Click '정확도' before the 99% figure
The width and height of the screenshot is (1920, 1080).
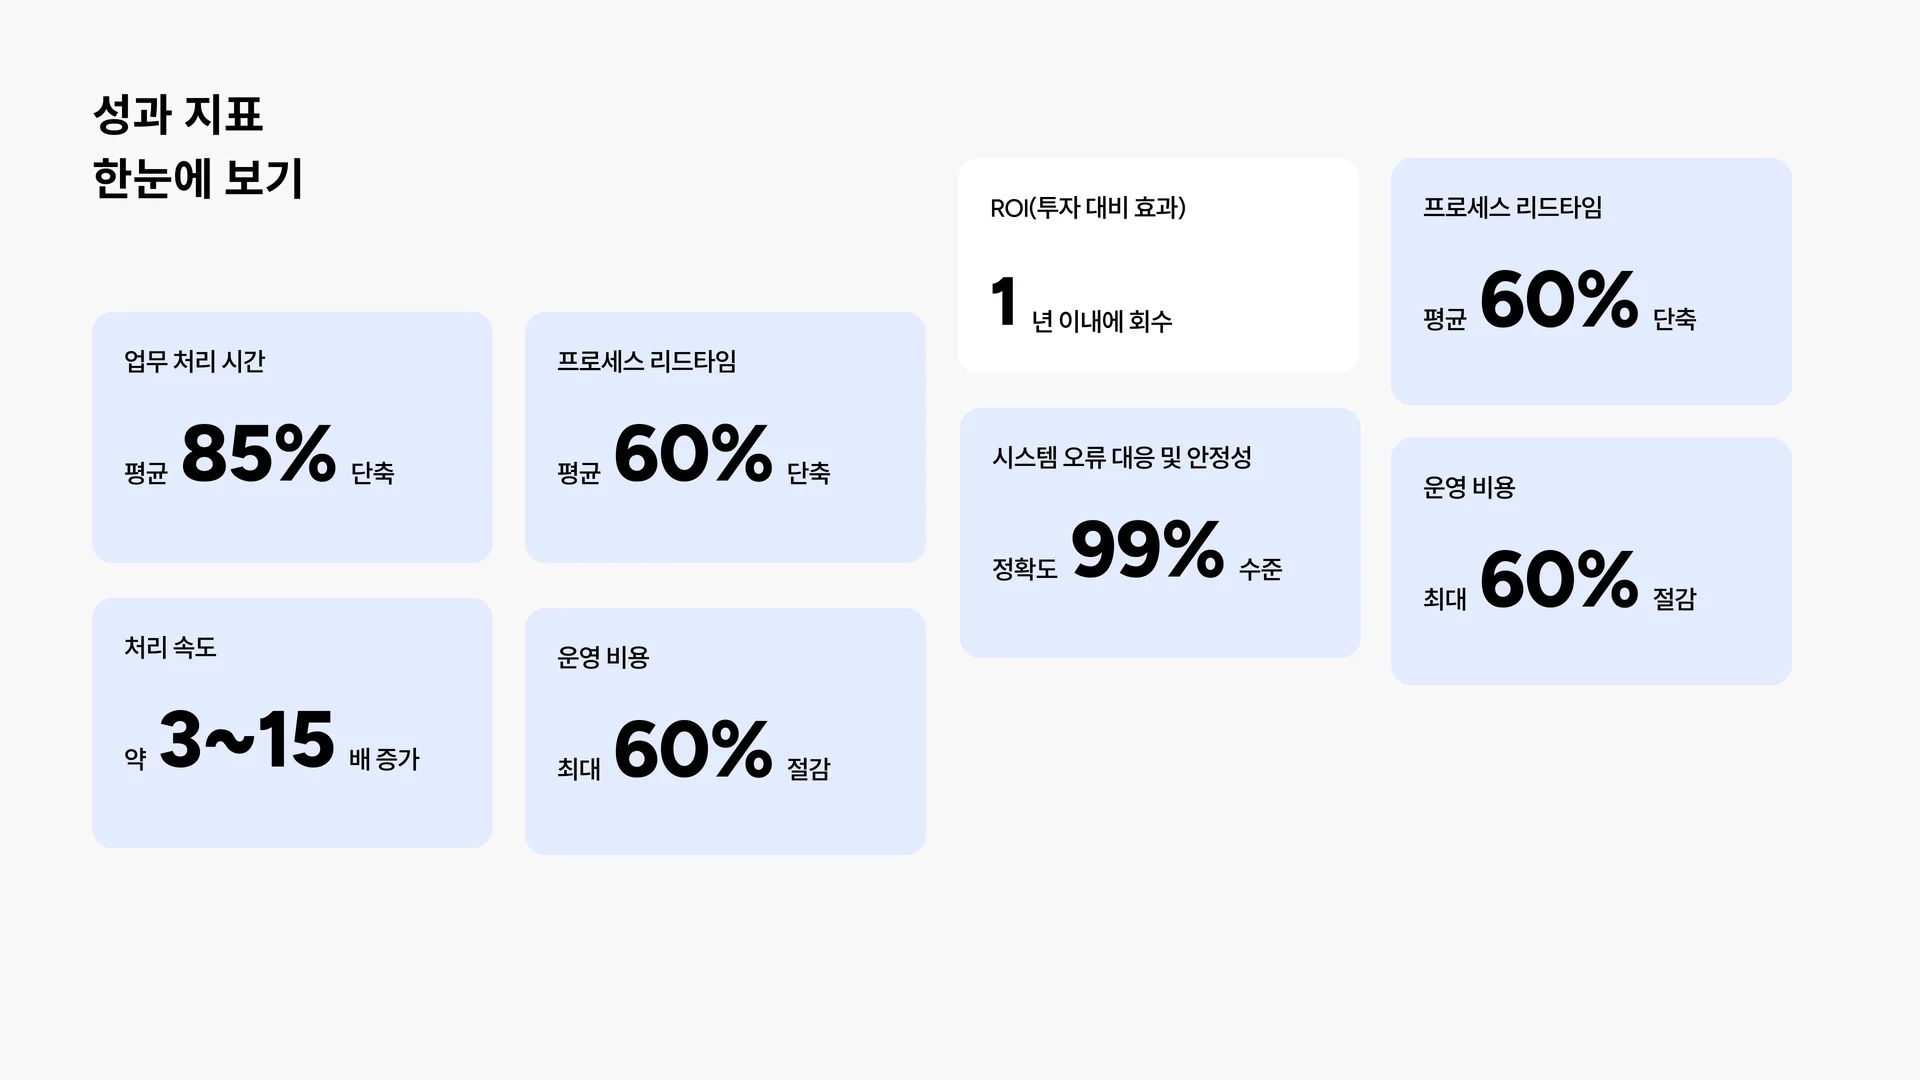point(1024,569)
